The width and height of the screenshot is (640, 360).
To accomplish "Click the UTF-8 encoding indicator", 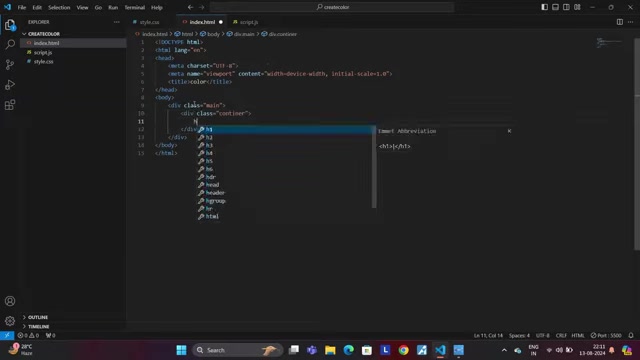I will (542, 336).
